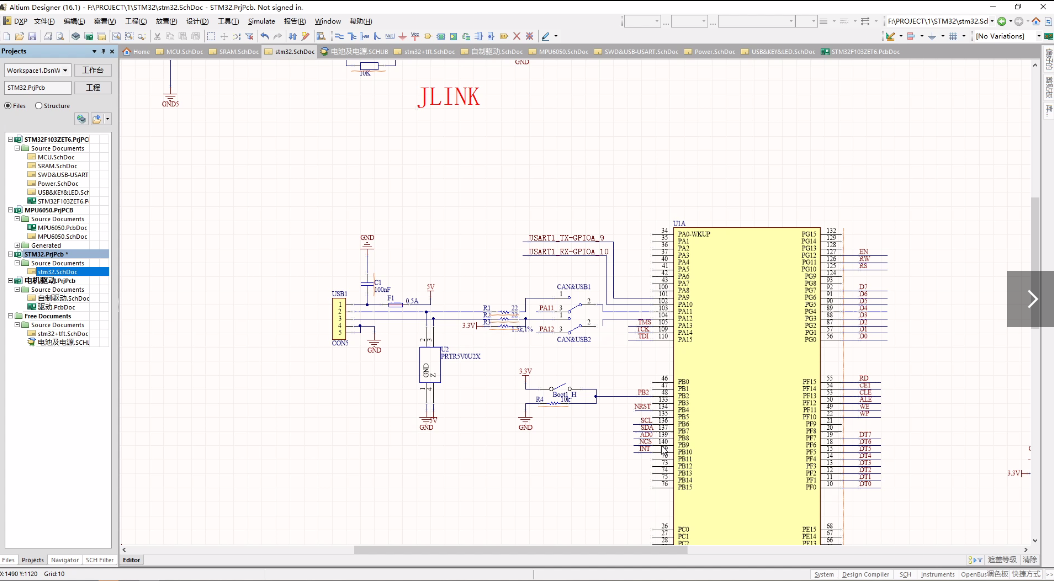
Task: Open the Projects panel options dropdown arrow
Action: click(95, 51)
